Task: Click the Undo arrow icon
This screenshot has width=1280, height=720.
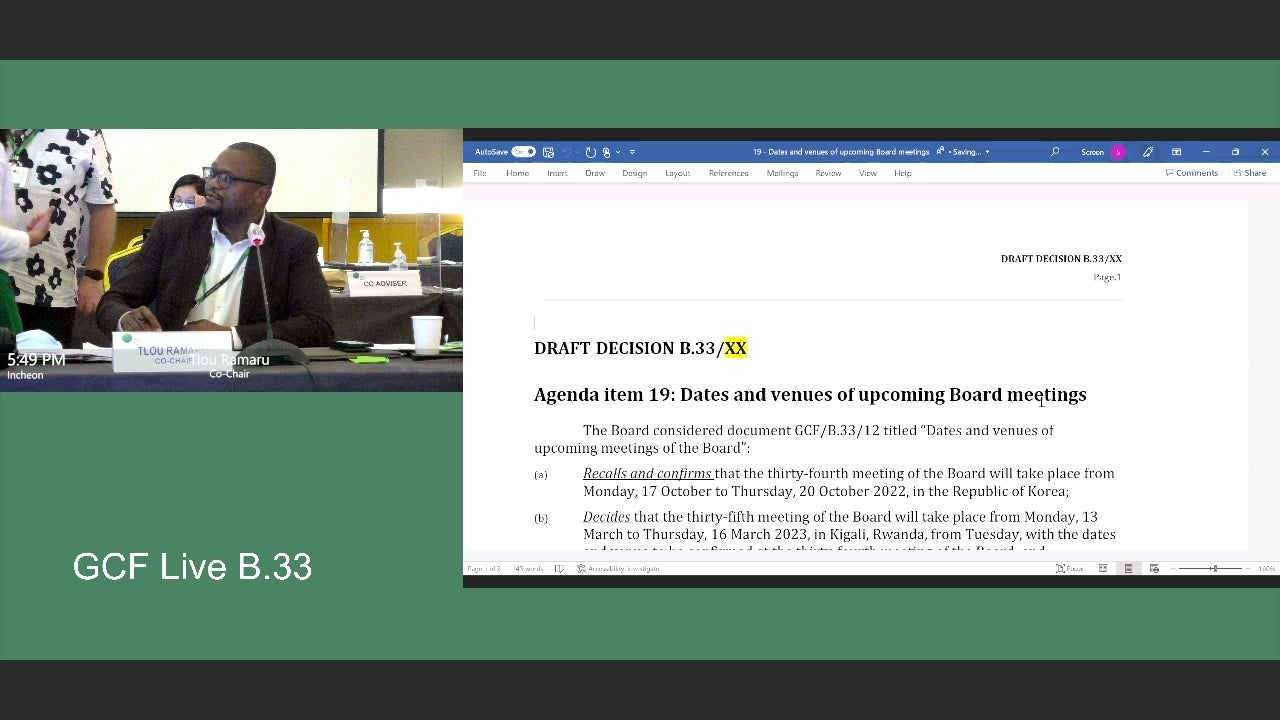Action: [567, 152]
